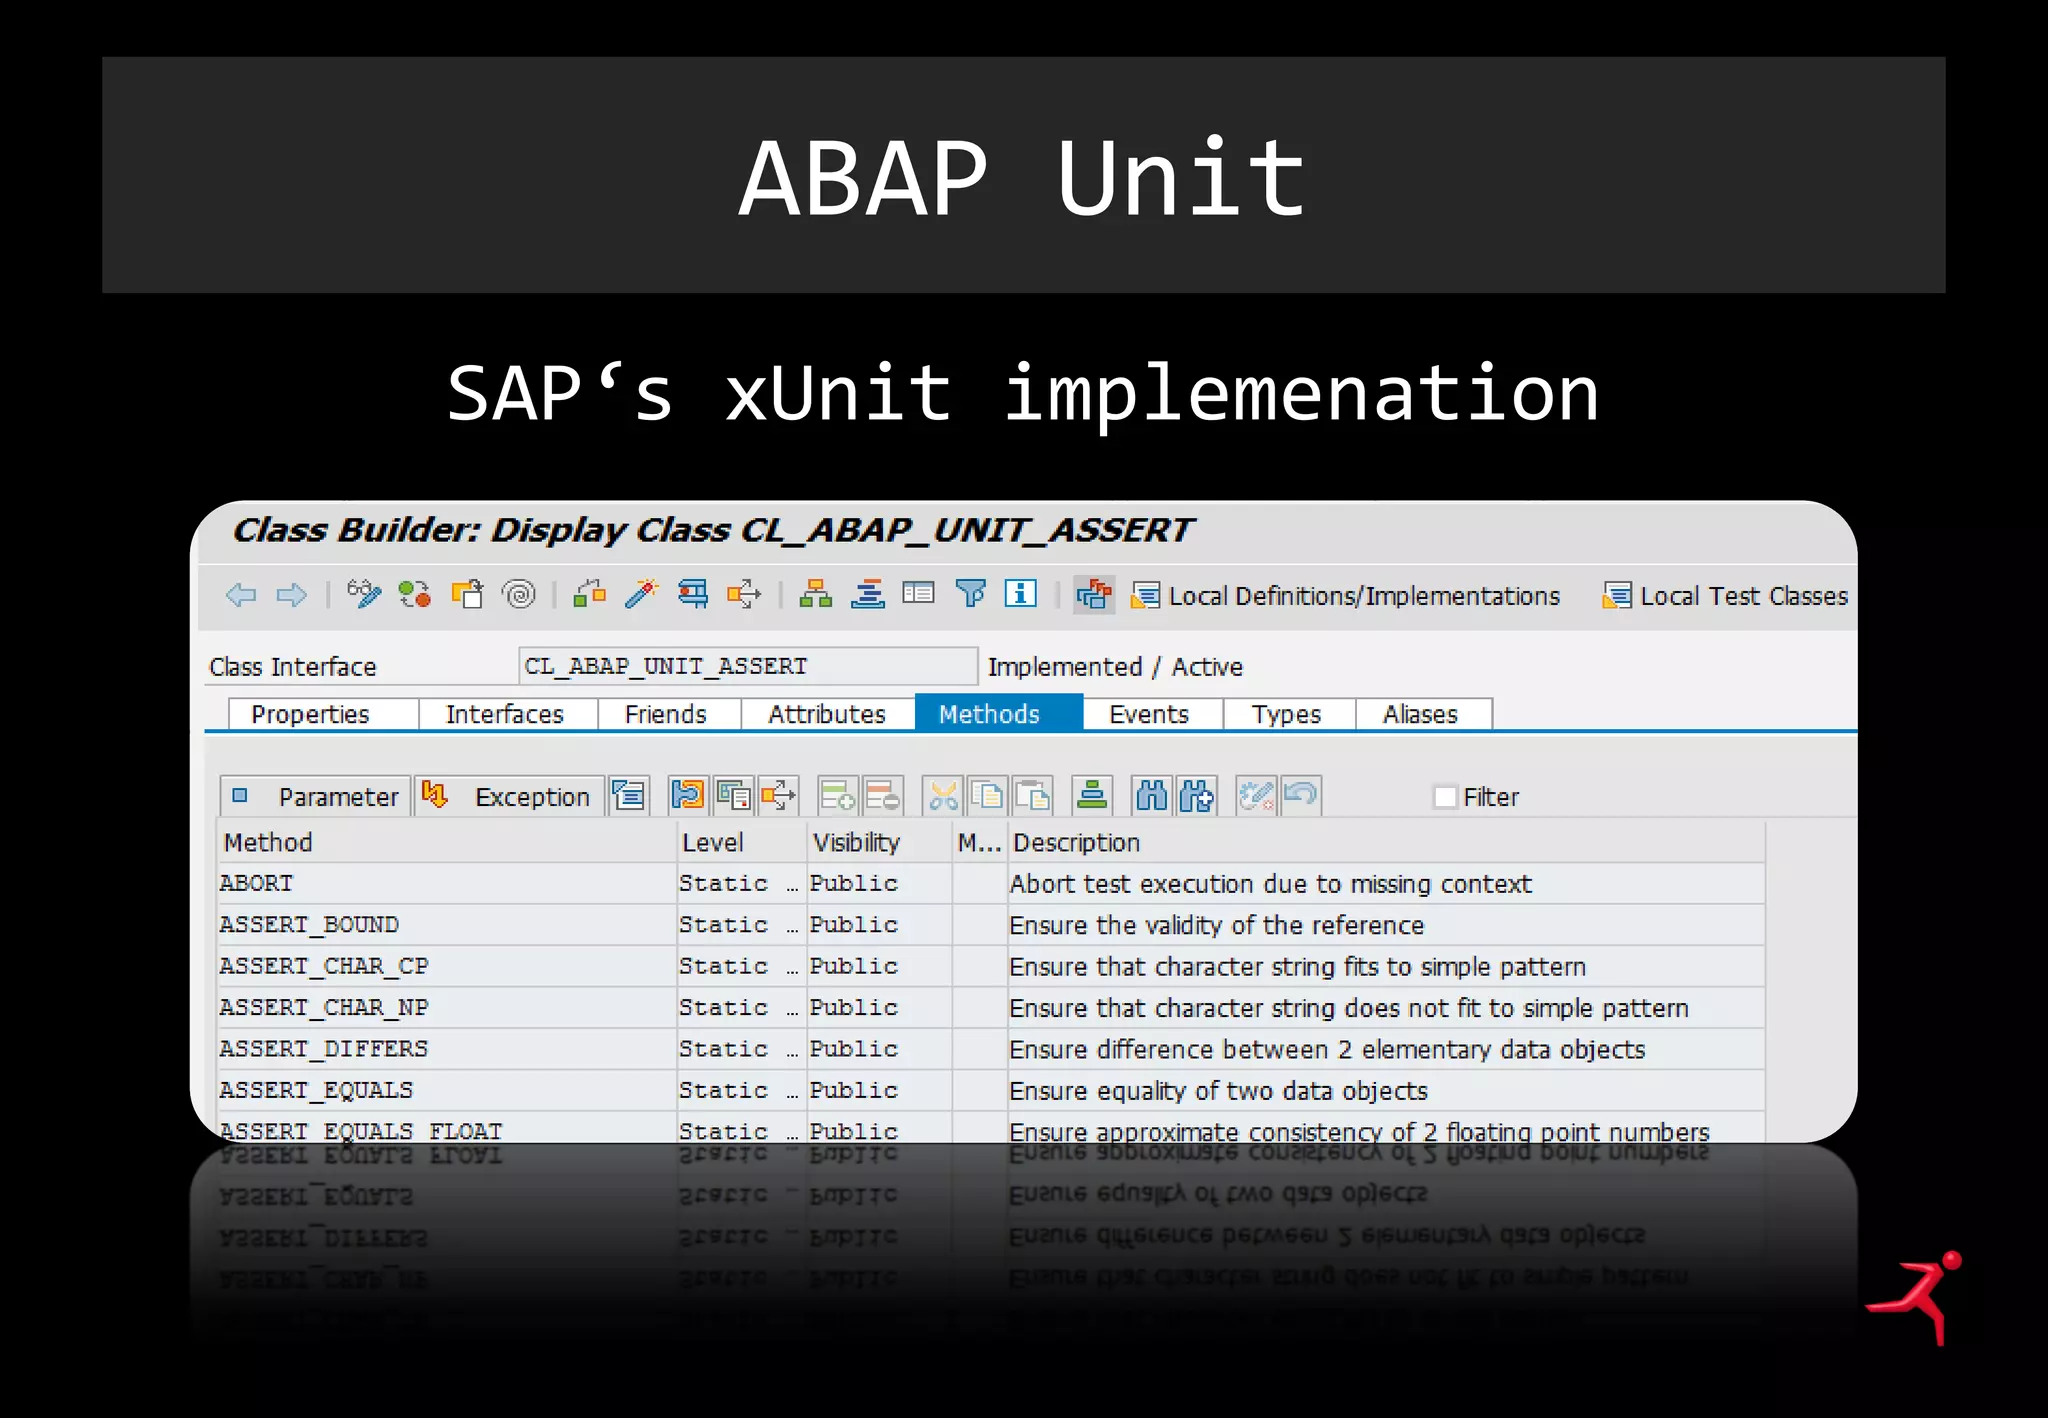
Task: Click the Copy icon in the methods toolbar
Action: point(988,796)
